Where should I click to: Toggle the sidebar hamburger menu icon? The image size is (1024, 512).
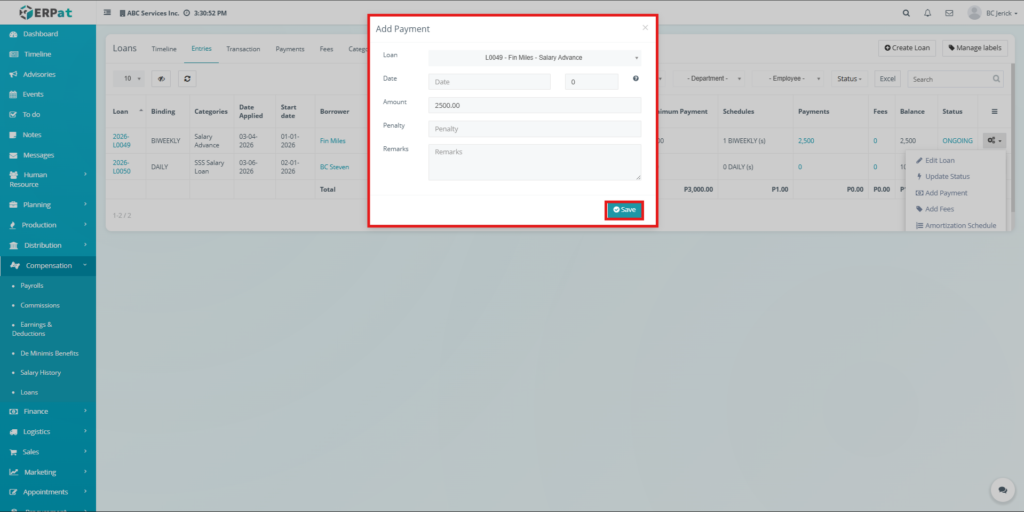(x=108, y=13)
